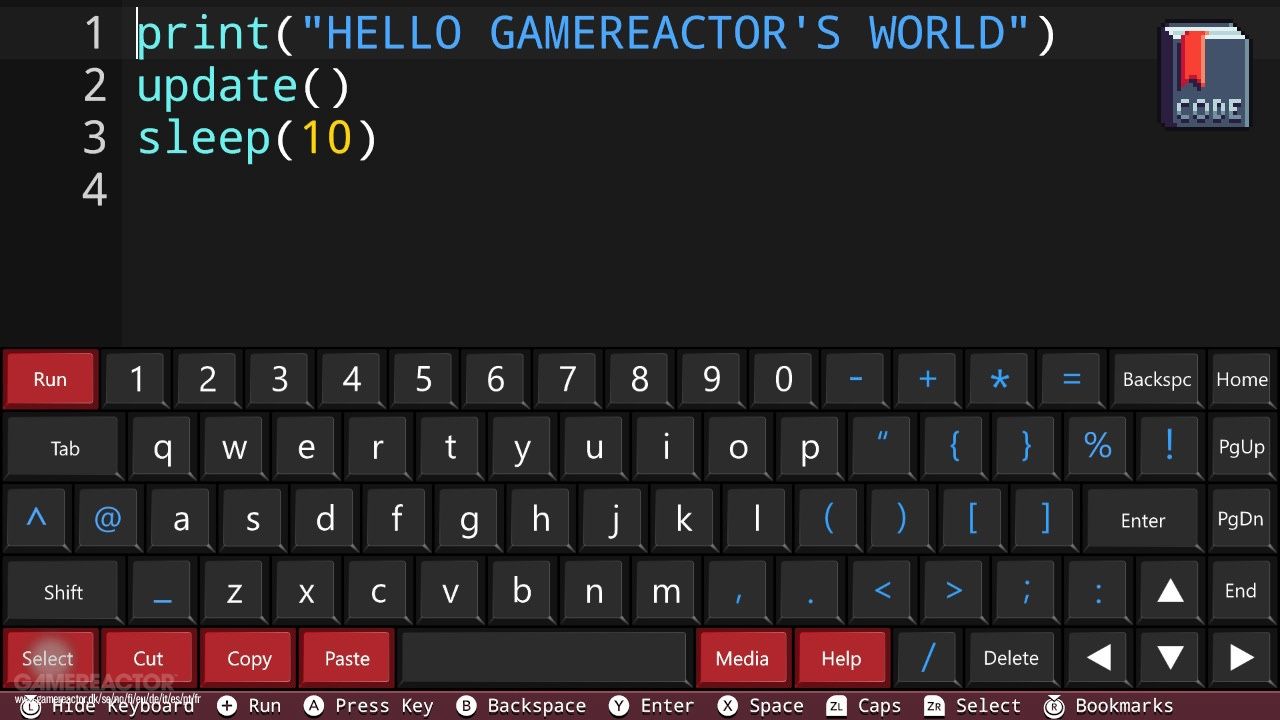Tap the @ symbol key
The width and height of the screenshot is (1280, 720).
[107, 520]
